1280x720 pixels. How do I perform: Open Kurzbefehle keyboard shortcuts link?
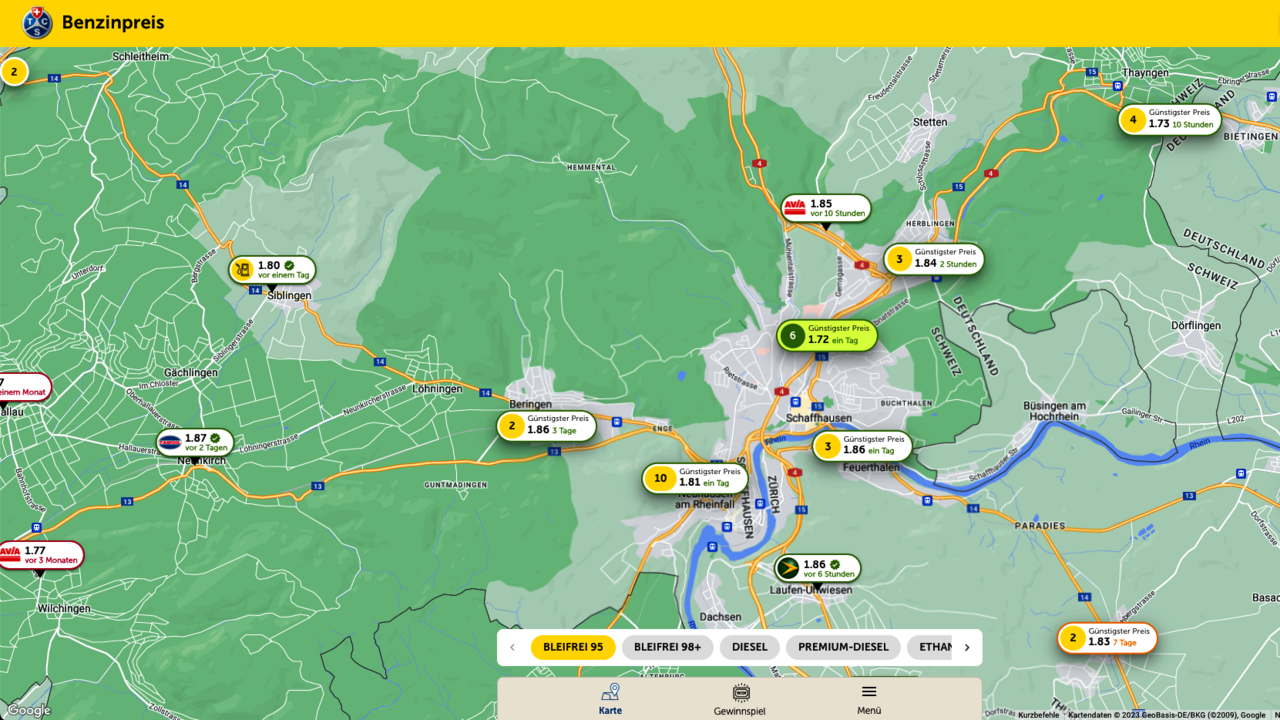[x=1038, y=714]
